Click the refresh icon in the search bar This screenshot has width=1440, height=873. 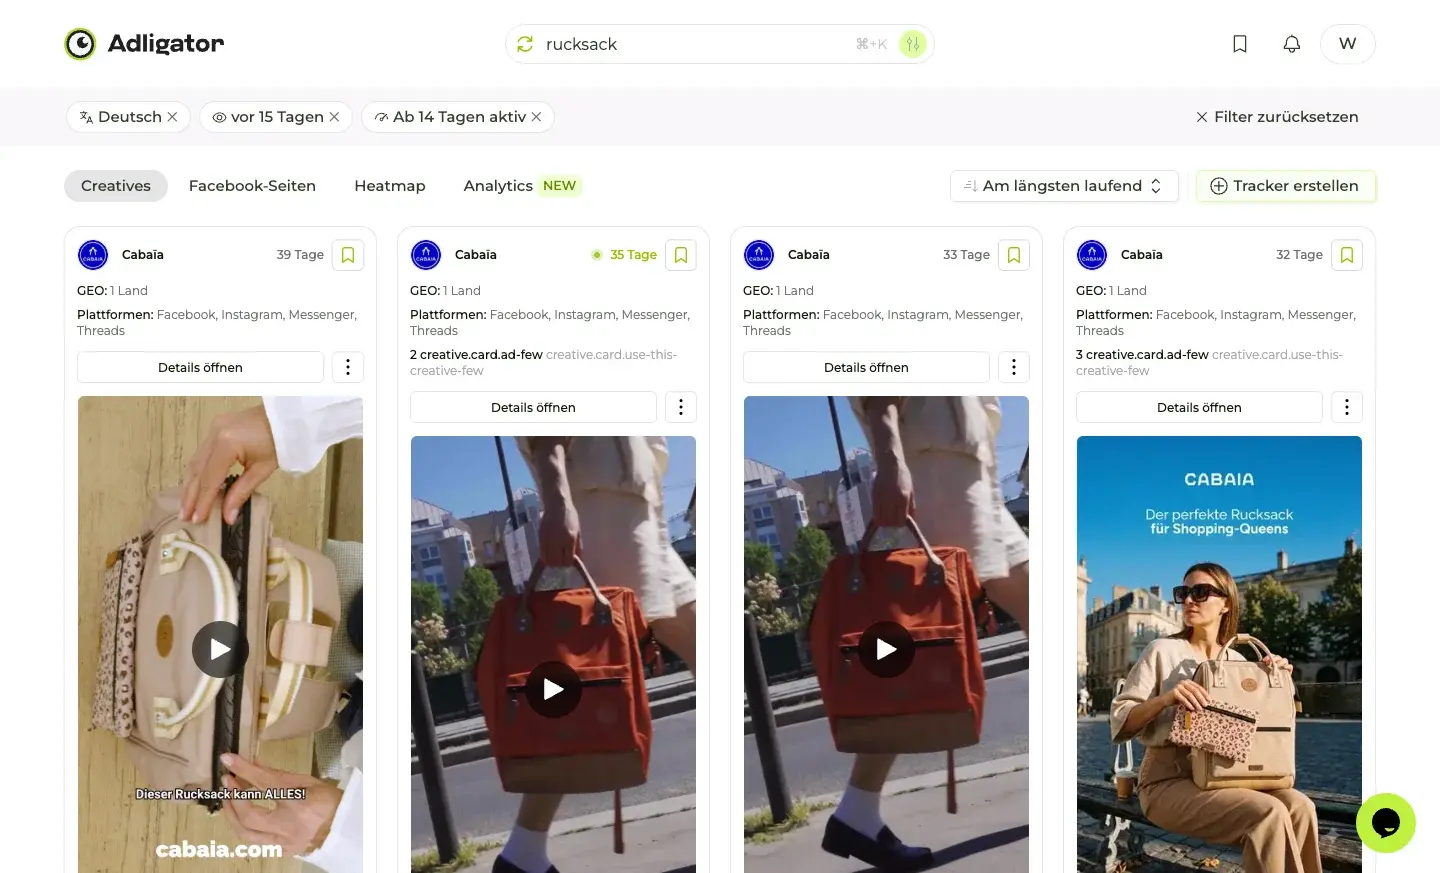(525, 44)
